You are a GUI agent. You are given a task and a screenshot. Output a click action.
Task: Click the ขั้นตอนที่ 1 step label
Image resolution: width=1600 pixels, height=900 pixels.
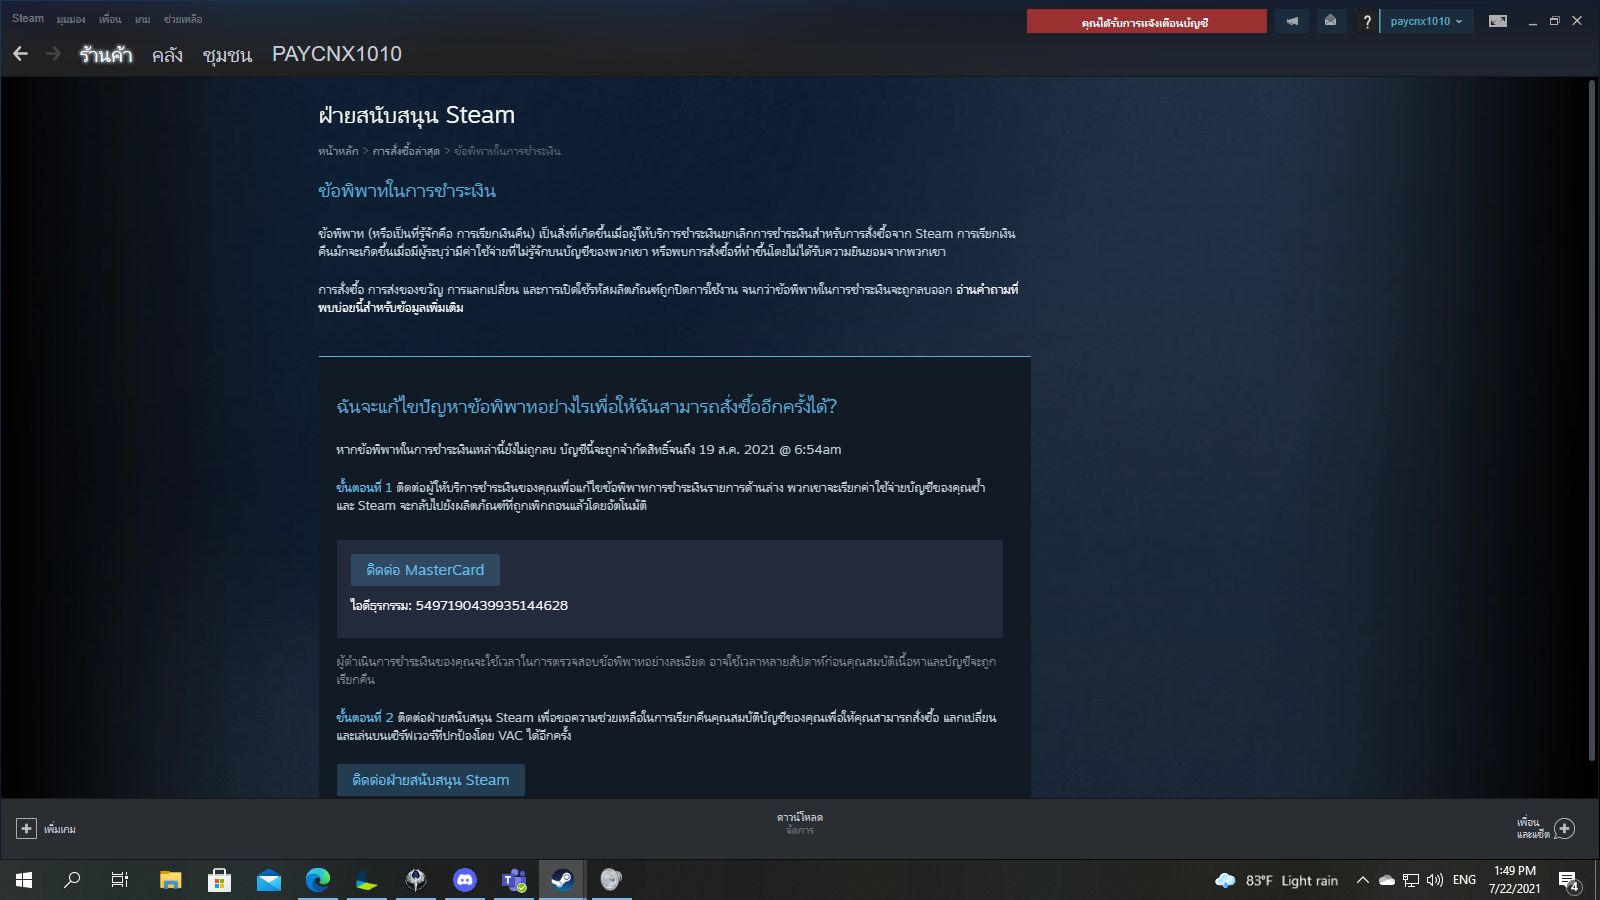(x=364, y=488)
